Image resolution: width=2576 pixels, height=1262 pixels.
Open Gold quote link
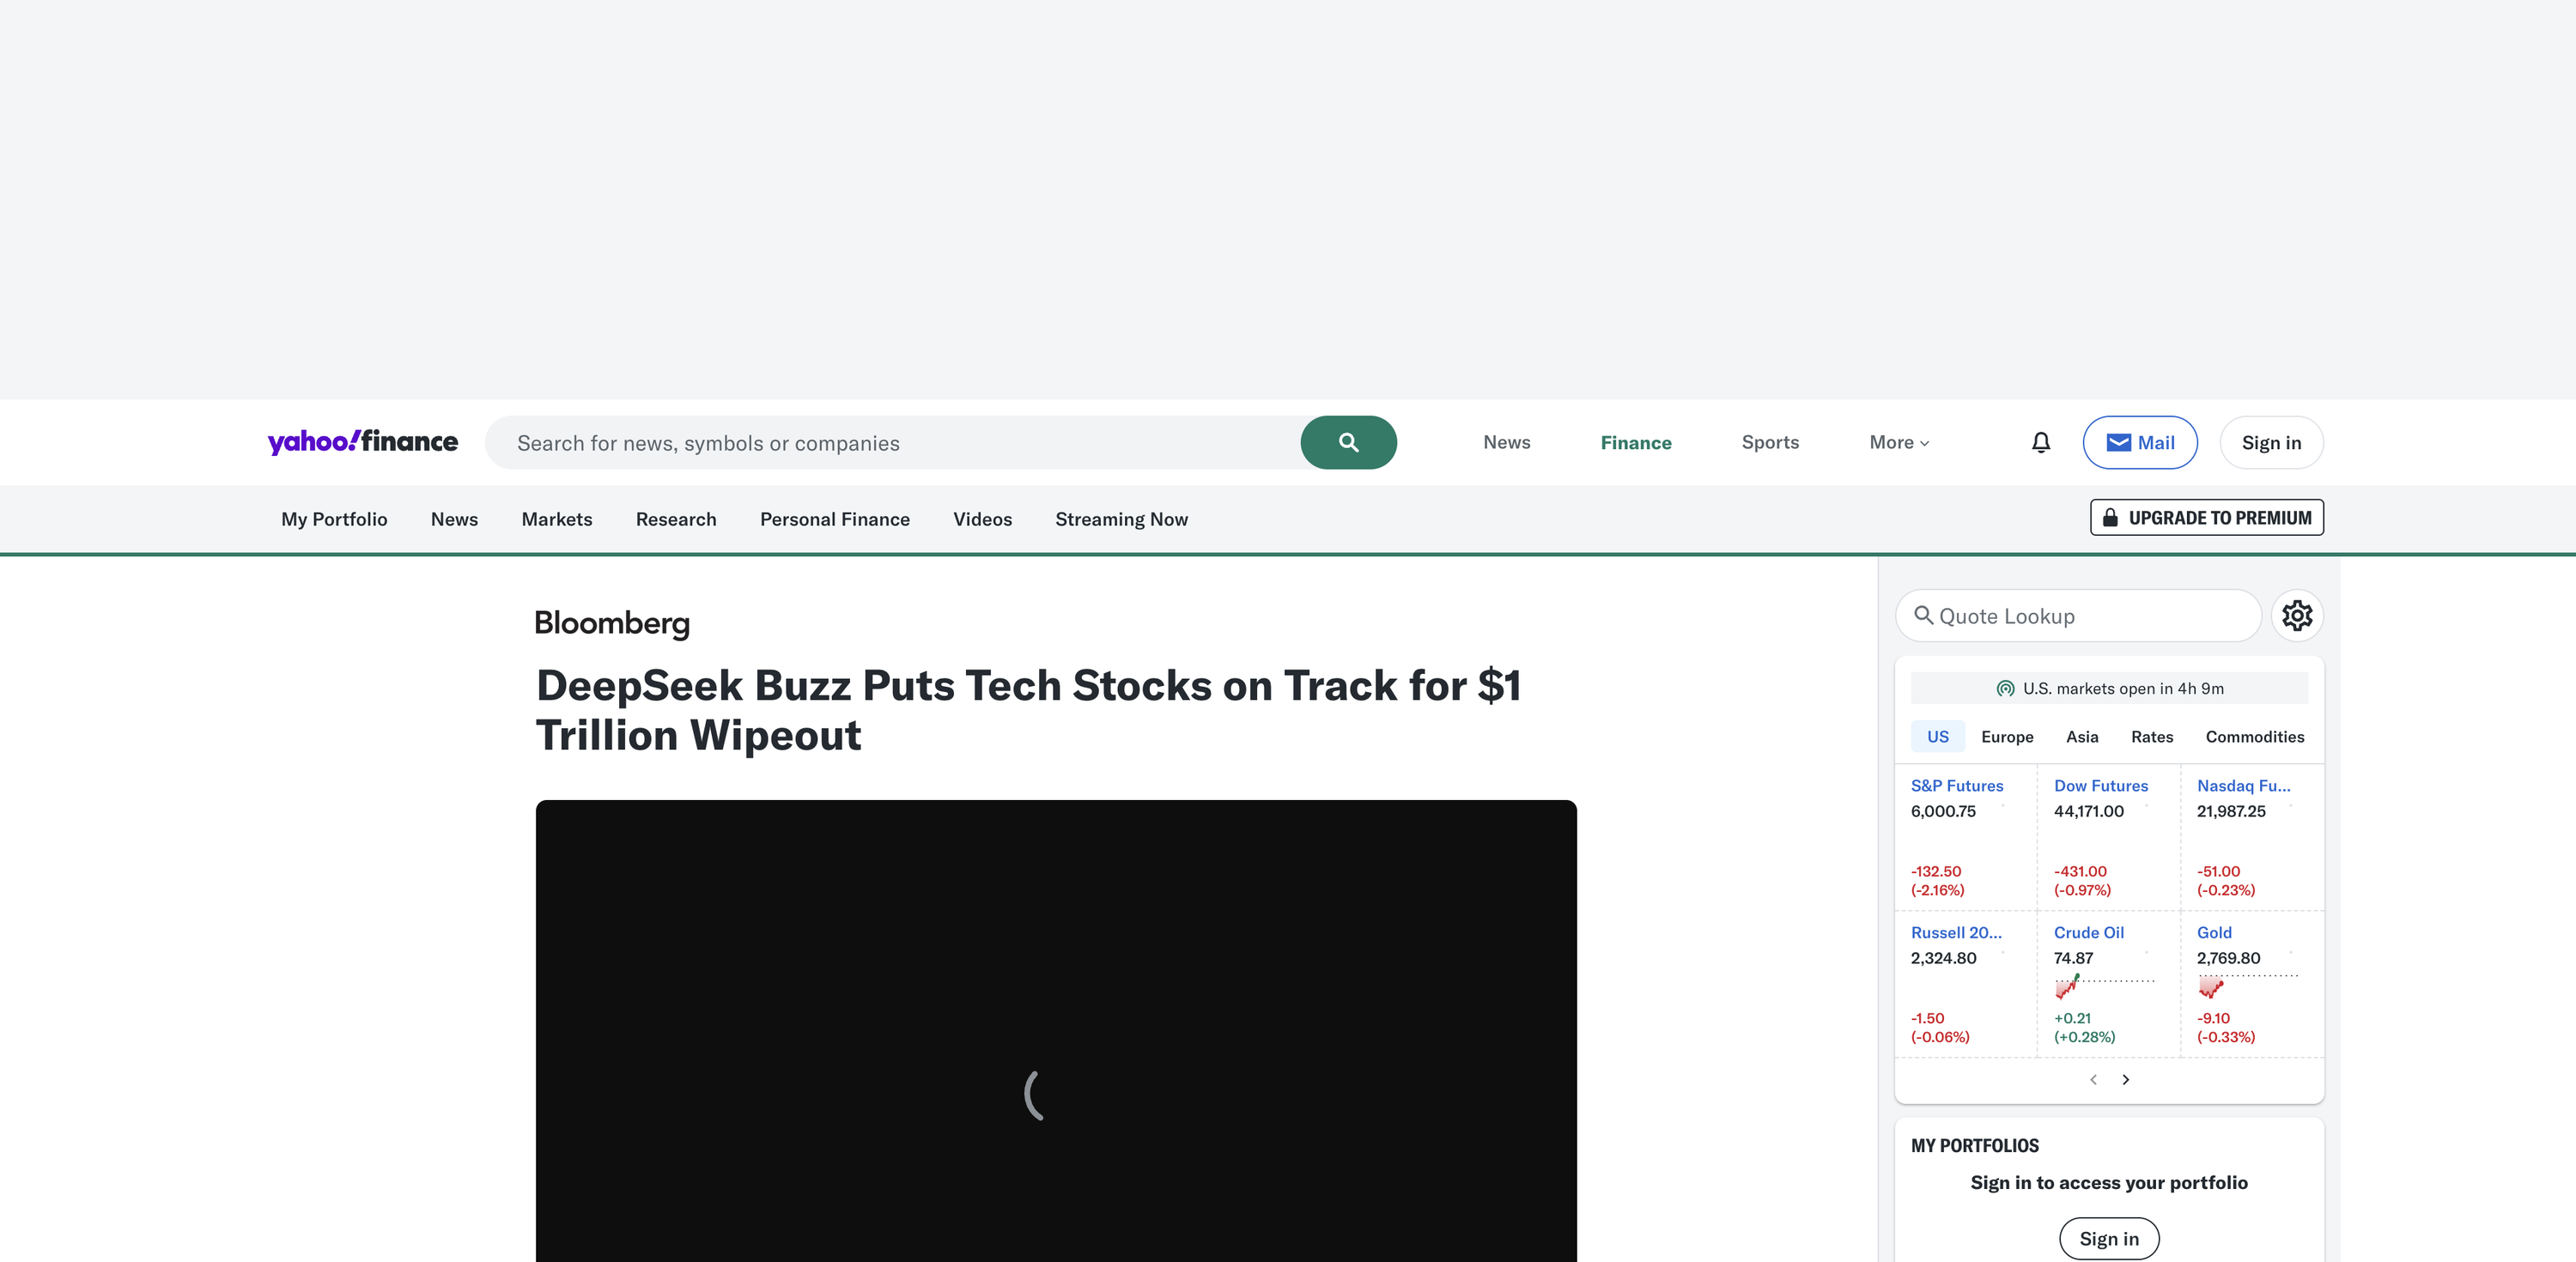tap(2214, 932)
